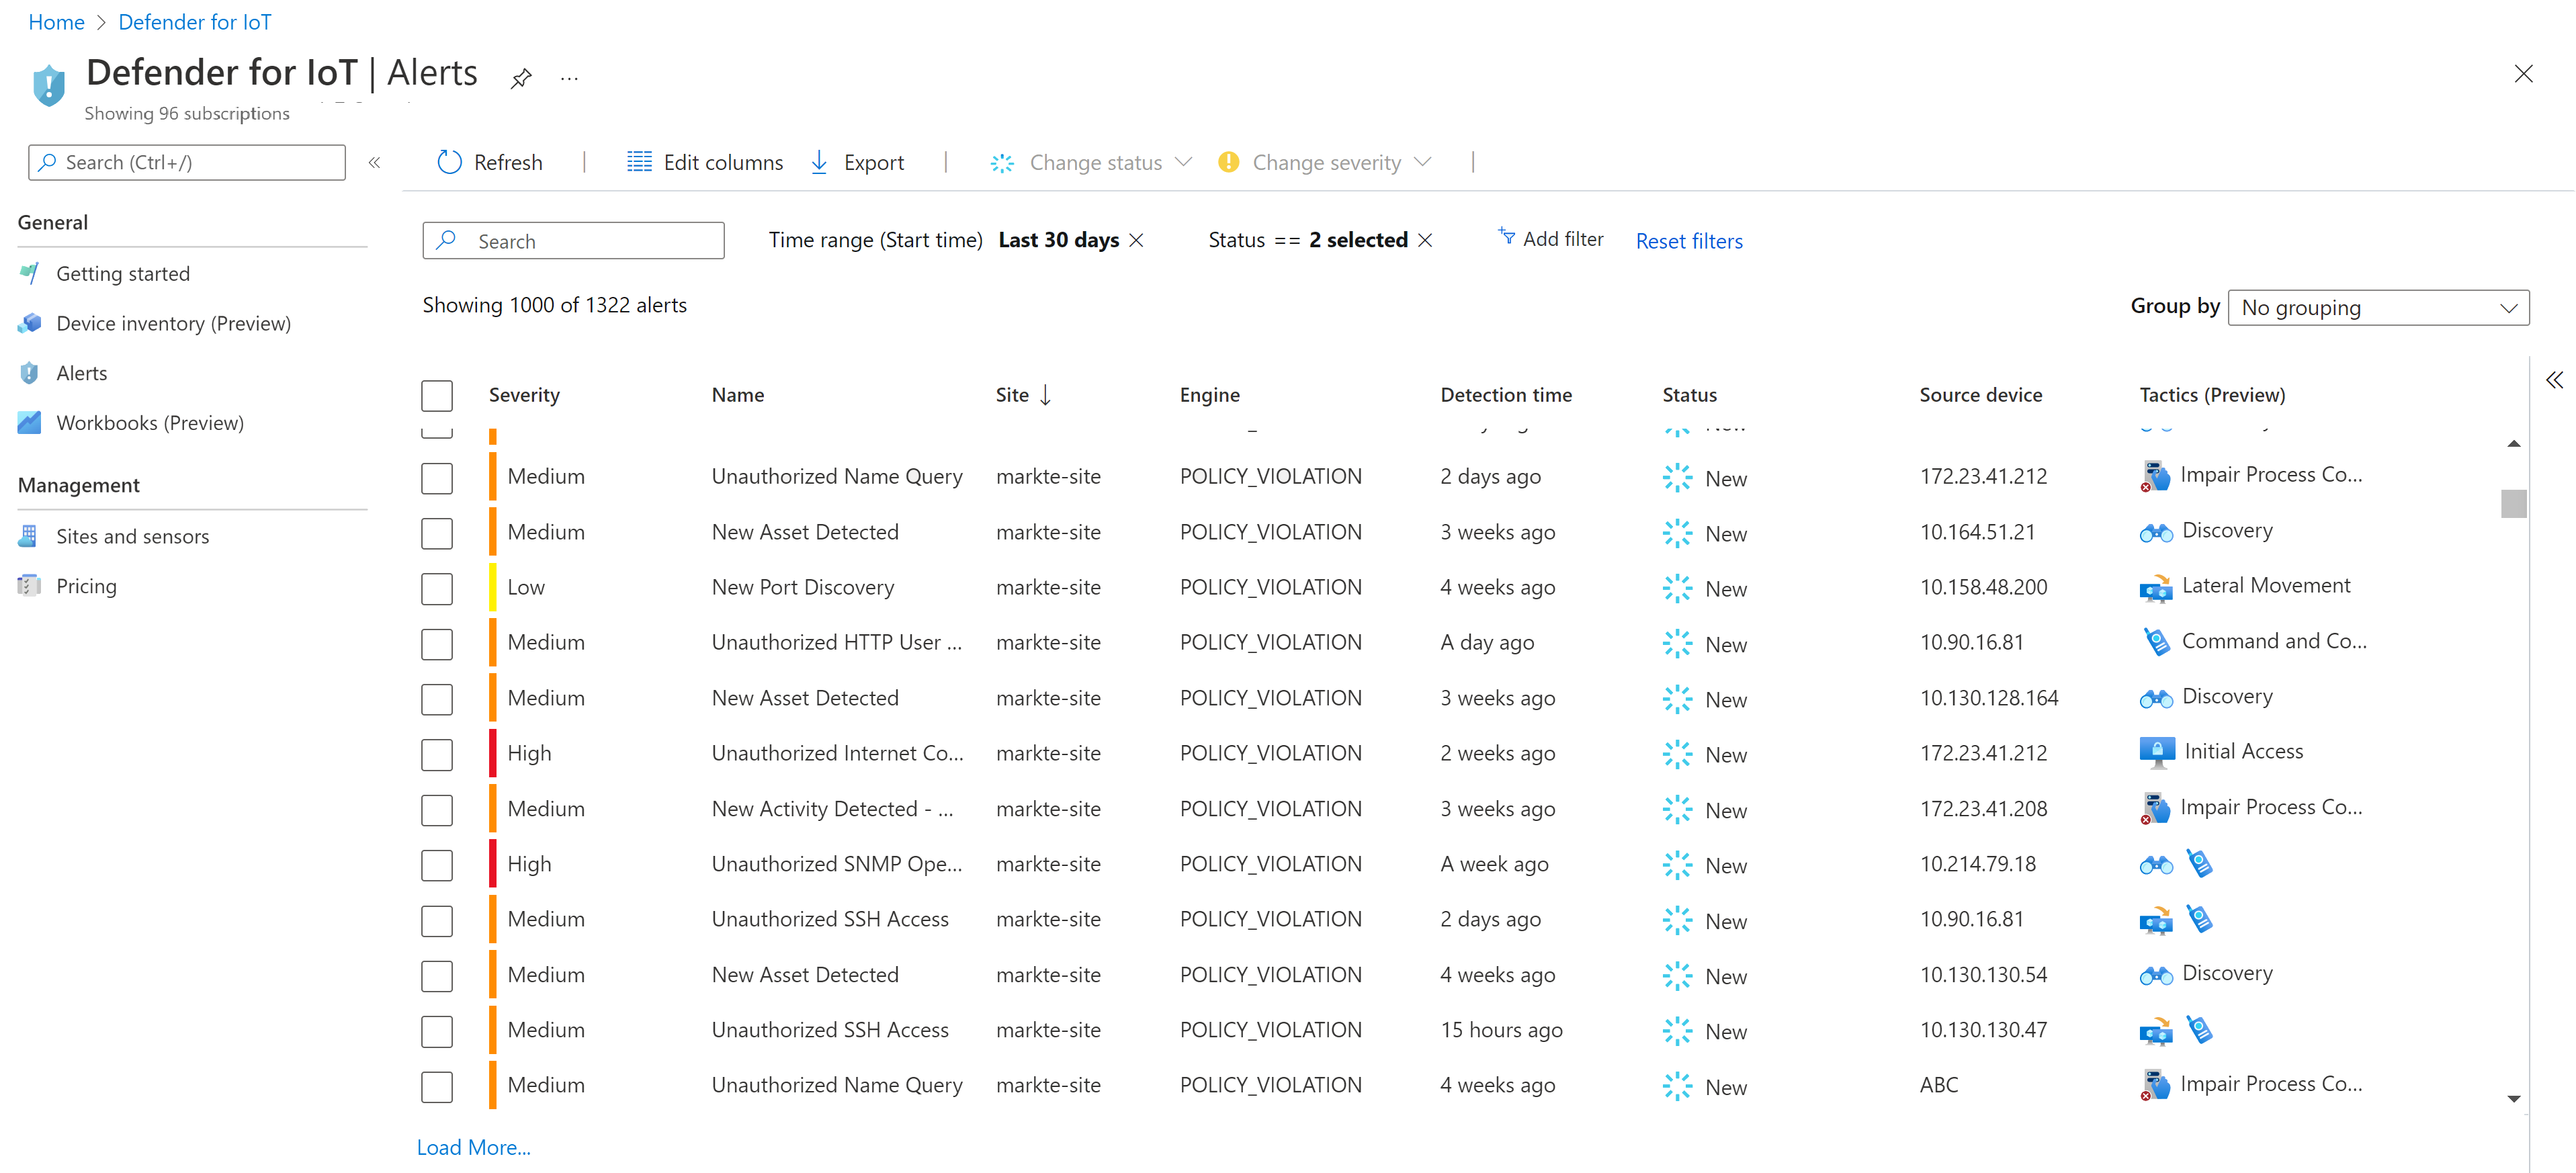Open the ellipsis more options menu

pos(569,78)
